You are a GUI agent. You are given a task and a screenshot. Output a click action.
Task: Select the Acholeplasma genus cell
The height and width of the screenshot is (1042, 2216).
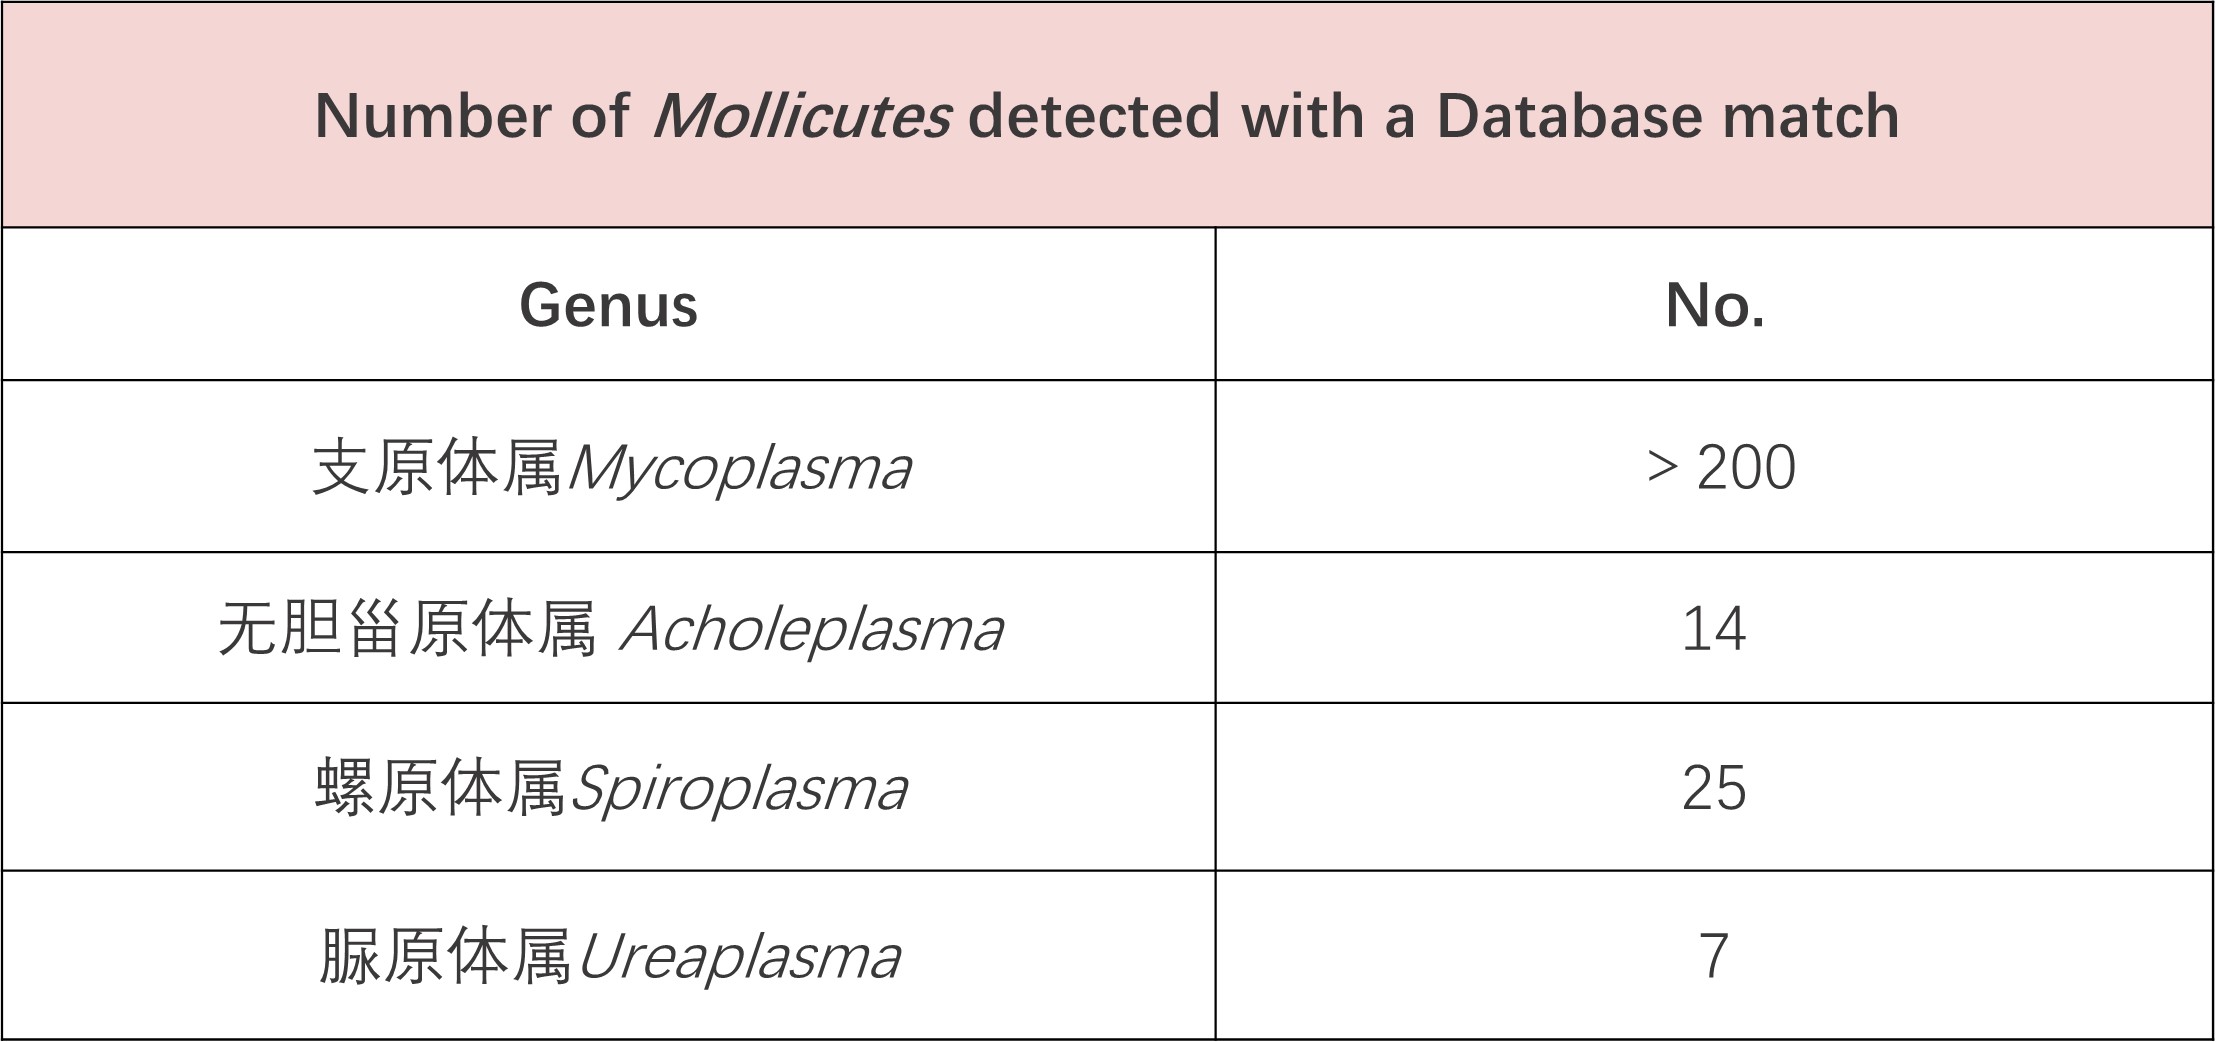coord(609,628)
